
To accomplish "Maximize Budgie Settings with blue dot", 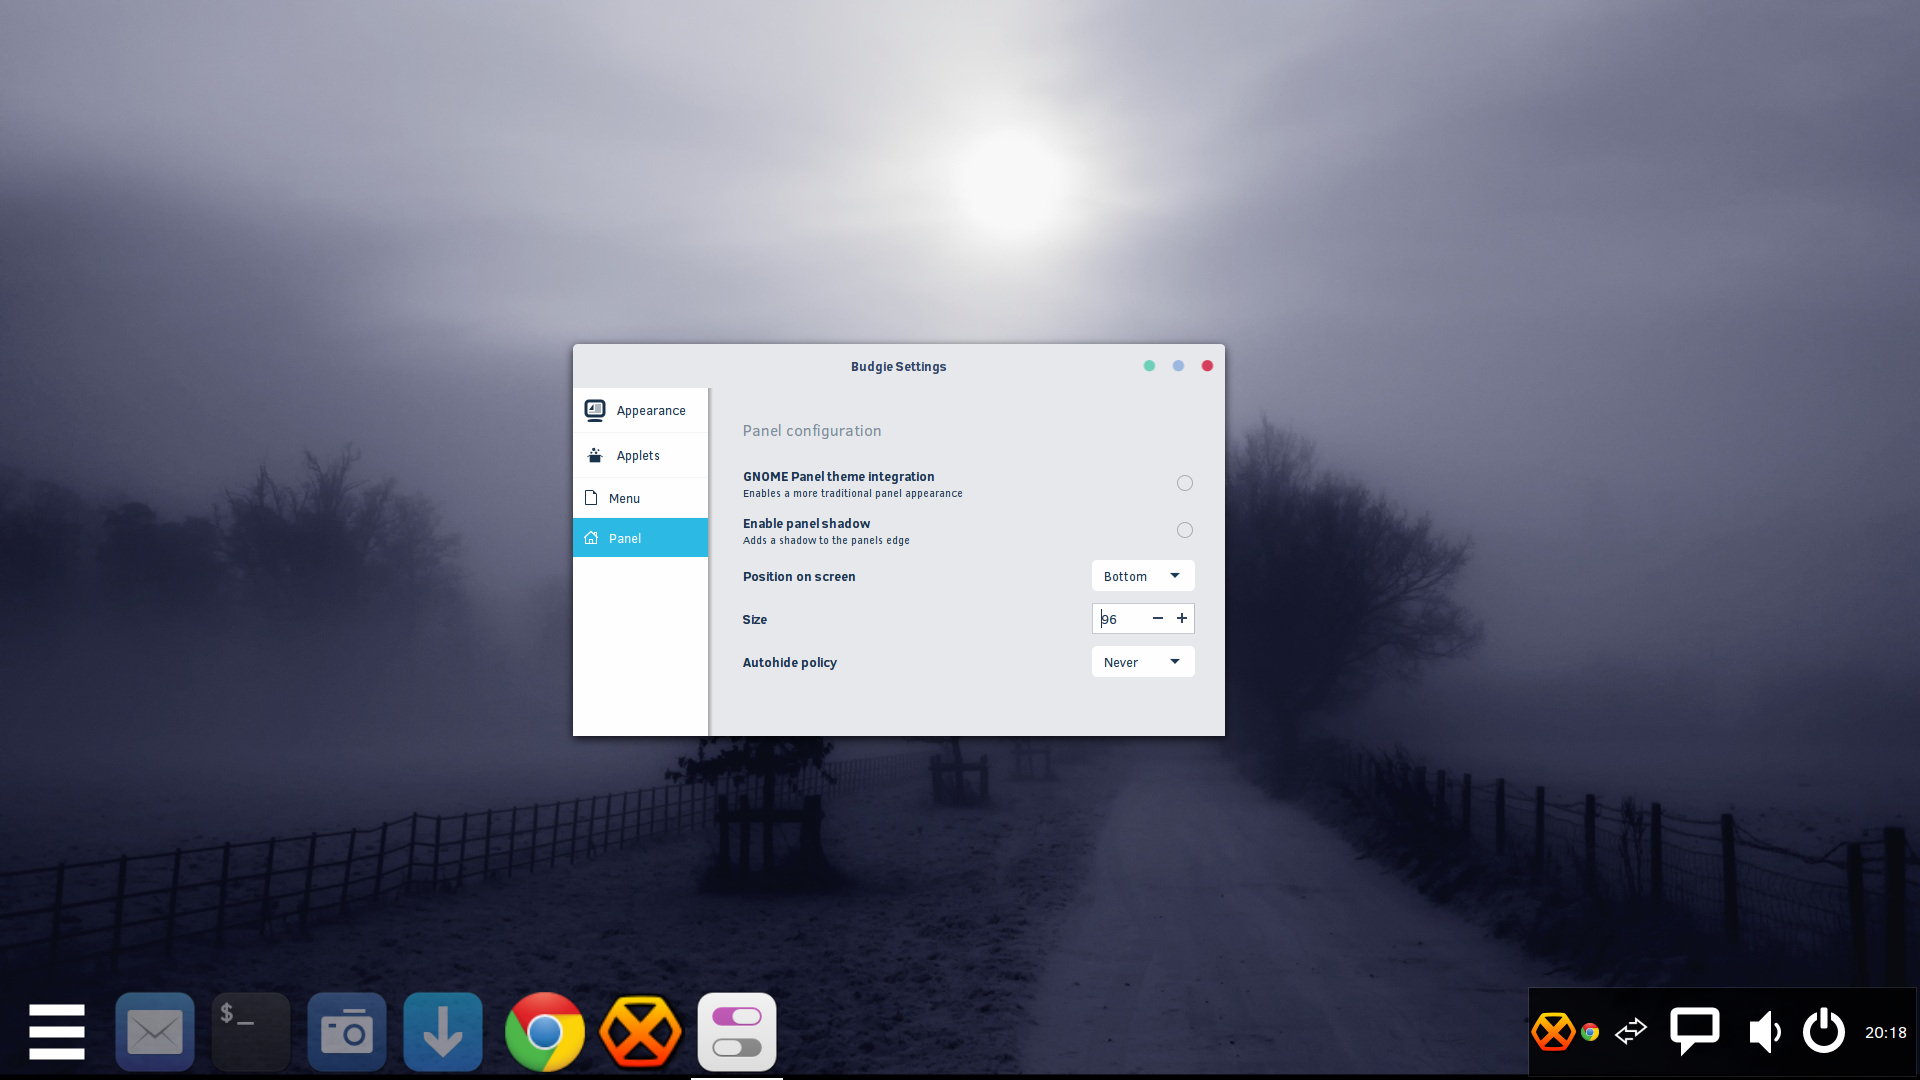I will pyautogui.click(x=1178, y=366).
